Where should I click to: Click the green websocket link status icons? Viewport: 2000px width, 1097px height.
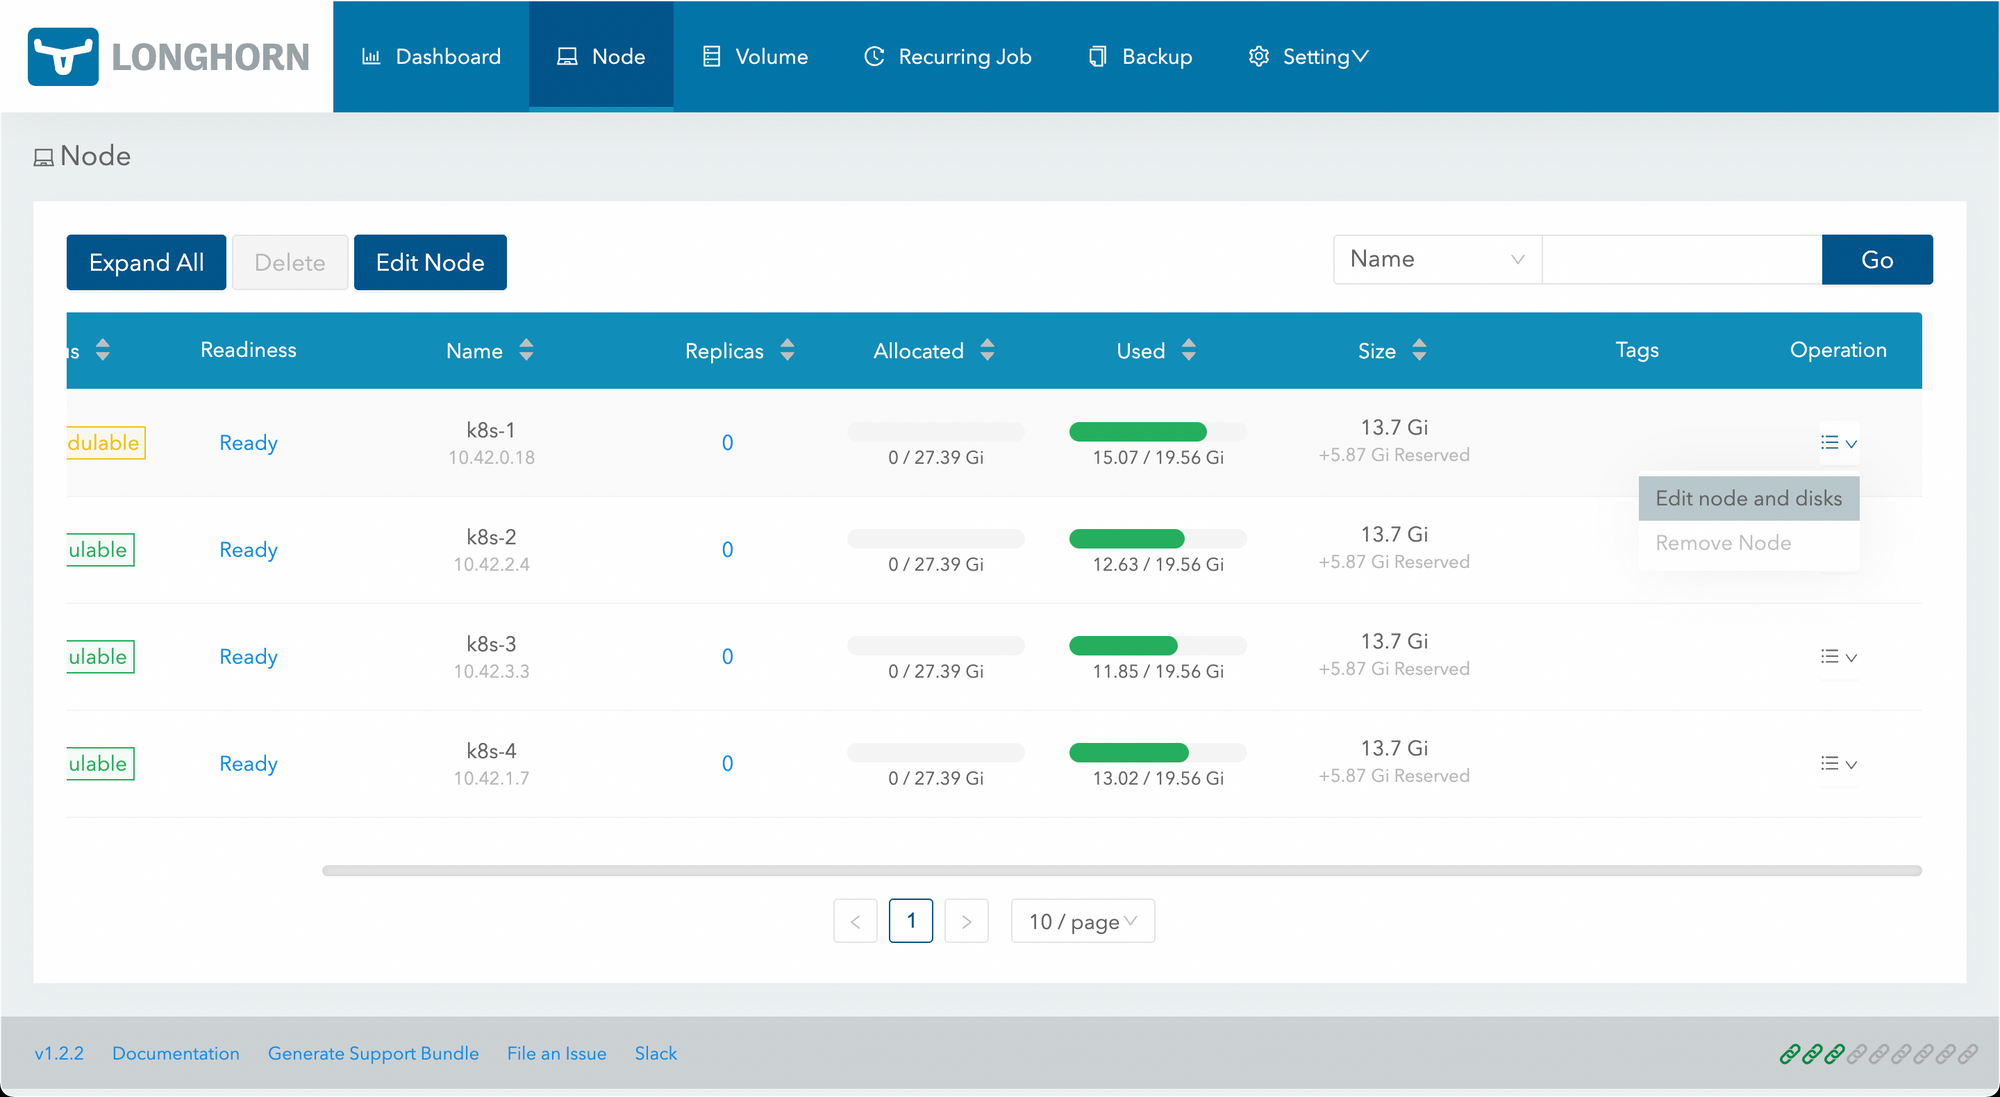(1812, 1054)
